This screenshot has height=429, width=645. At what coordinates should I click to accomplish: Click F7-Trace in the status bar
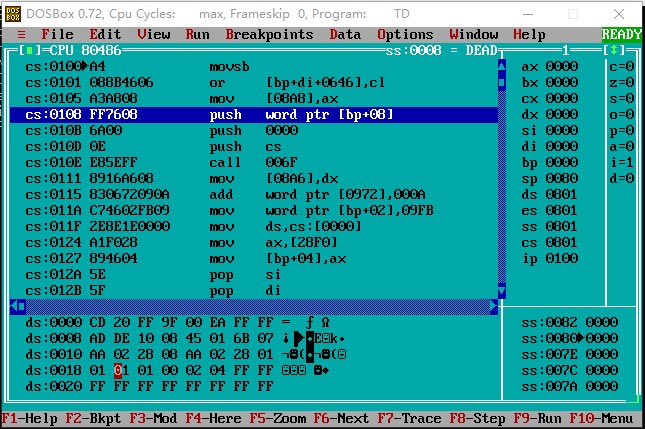coord(409,419)
